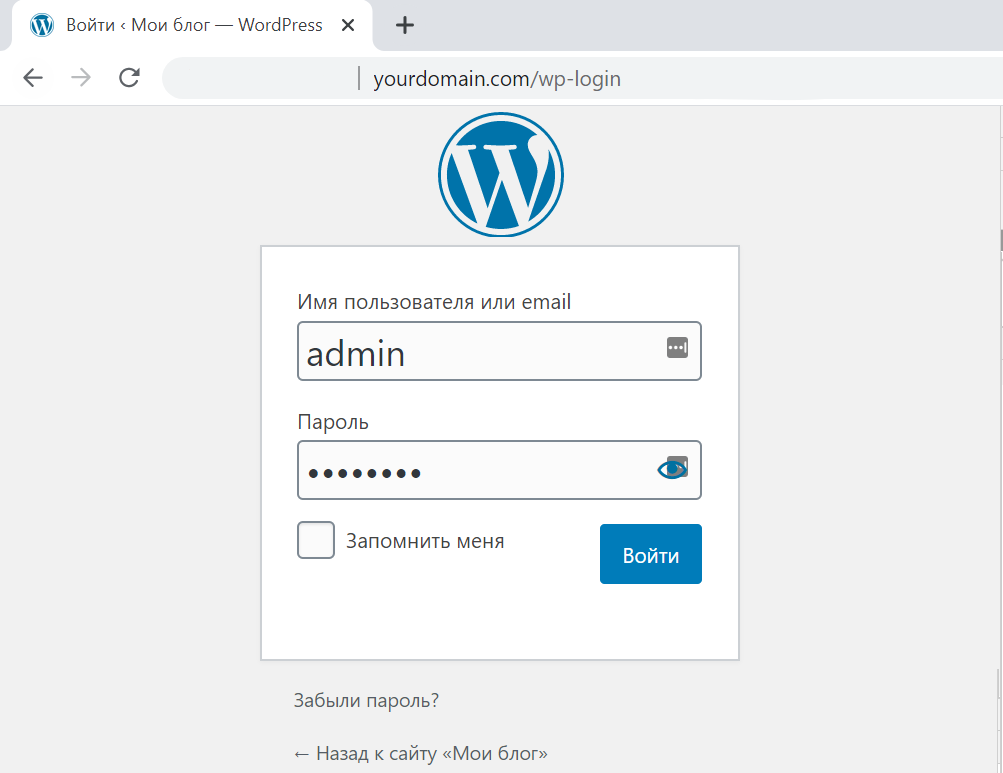Reload the wp-login page

click(x=129, y=78)
